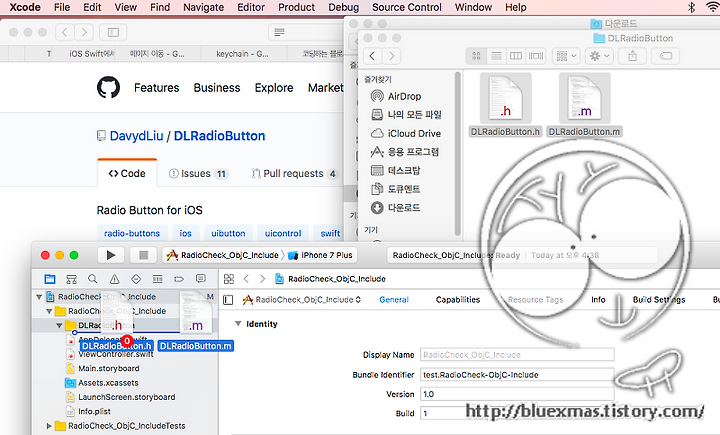Select Finder cover flow view mode
Viewport: 720px width, 435px height.
tap(536, 56)
